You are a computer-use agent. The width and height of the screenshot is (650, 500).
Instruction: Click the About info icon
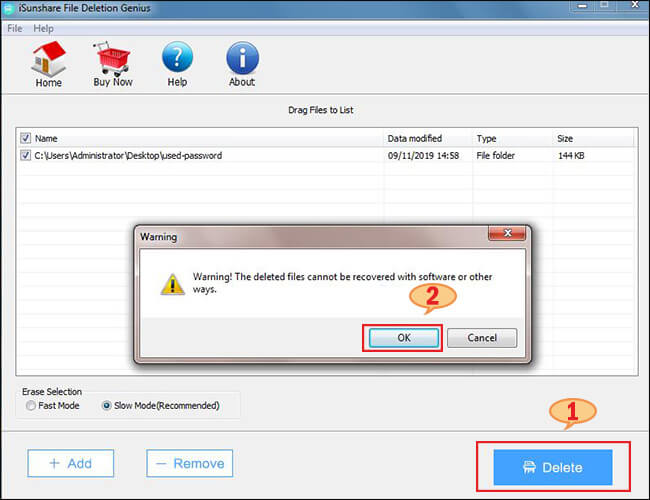pyautogui.click(x=242, y=64)
